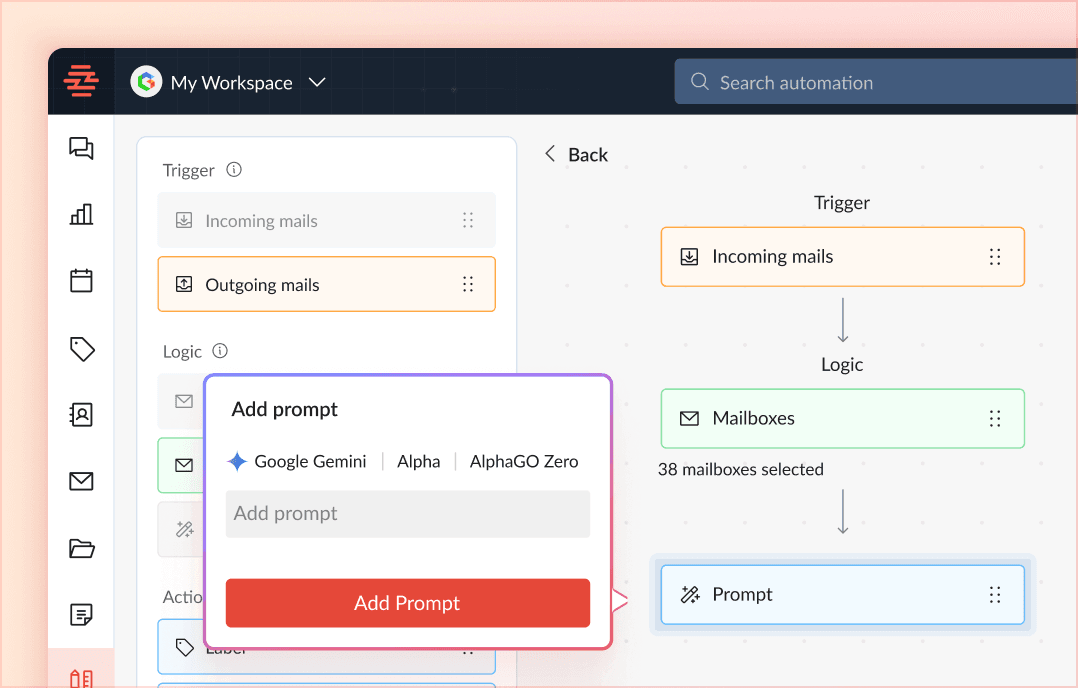Click drag handle on left Incoming mails row

pos(468,220)
